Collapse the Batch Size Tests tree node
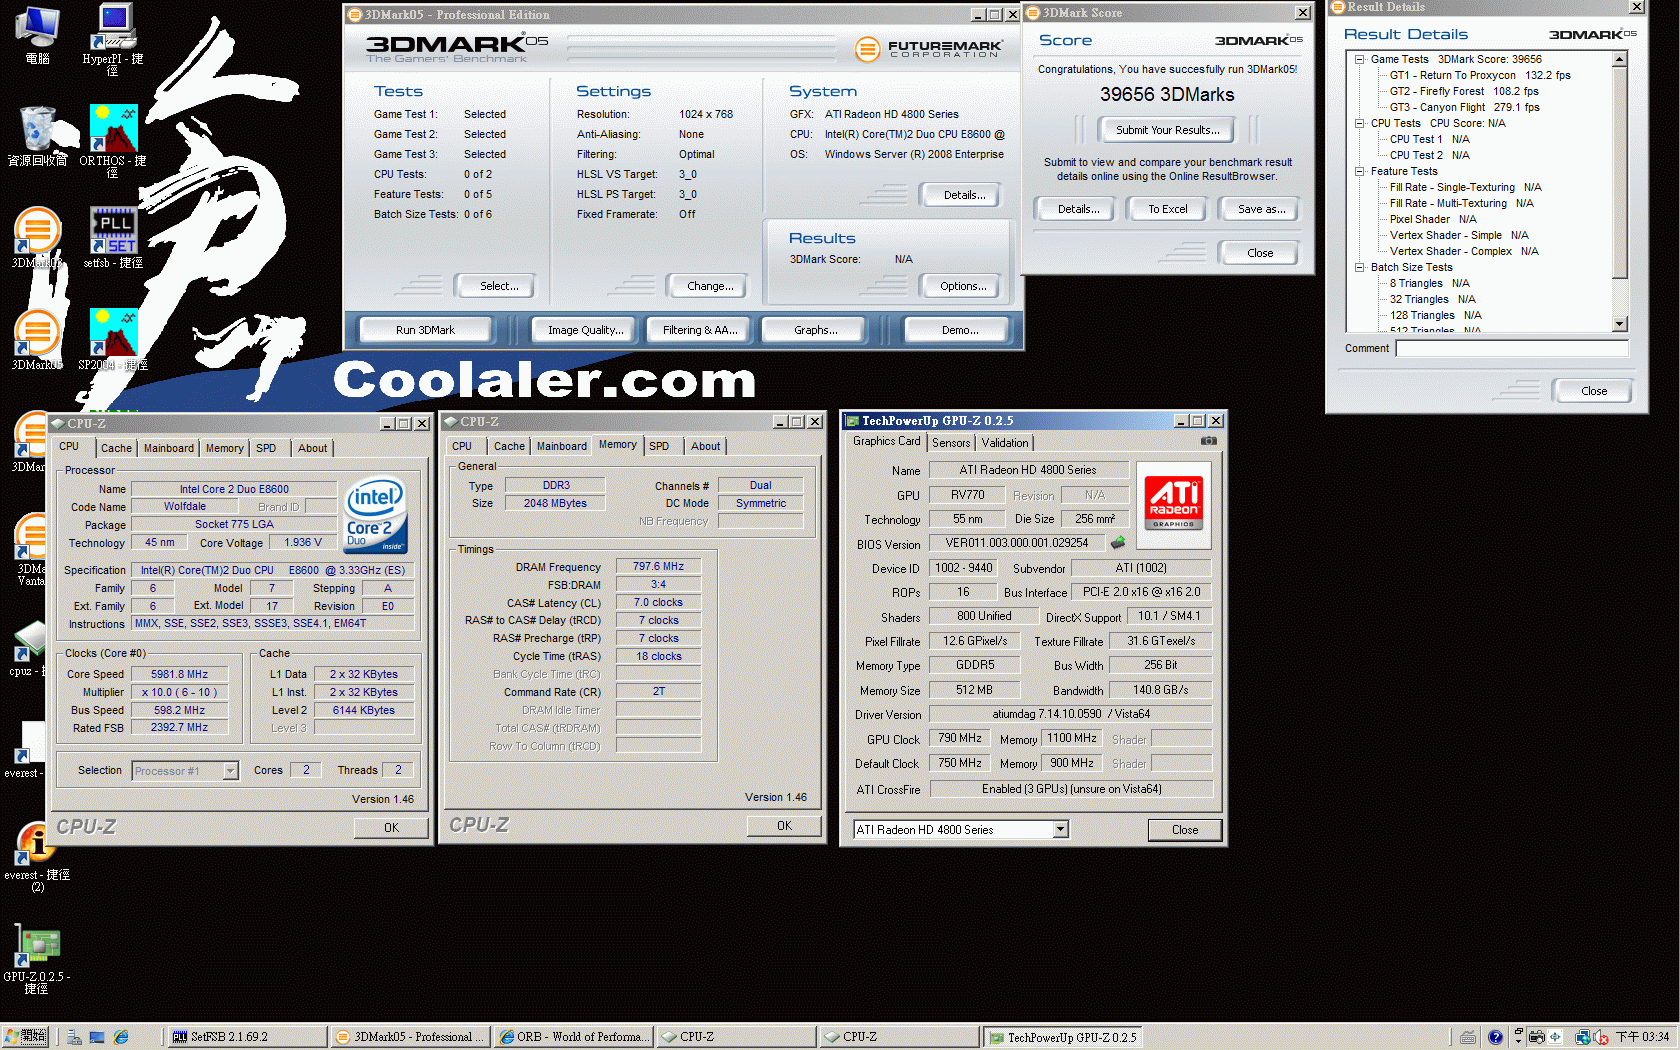Image resolution: width=1680 pixels, height=1050 pixels. [1360, 267]
